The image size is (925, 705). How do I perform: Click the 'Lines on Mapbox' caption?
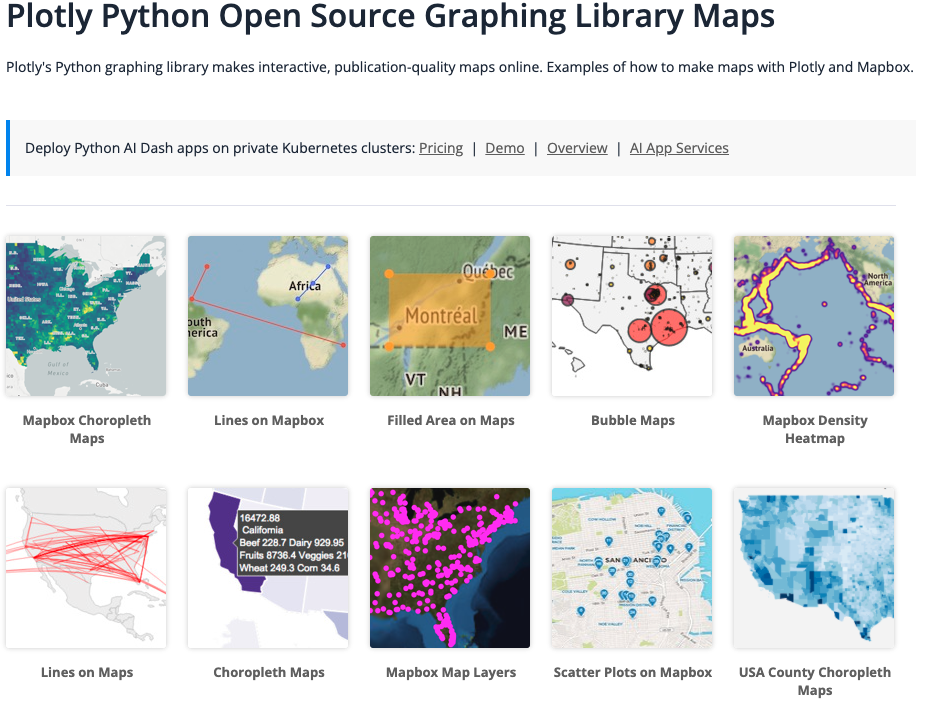[269, 420]
